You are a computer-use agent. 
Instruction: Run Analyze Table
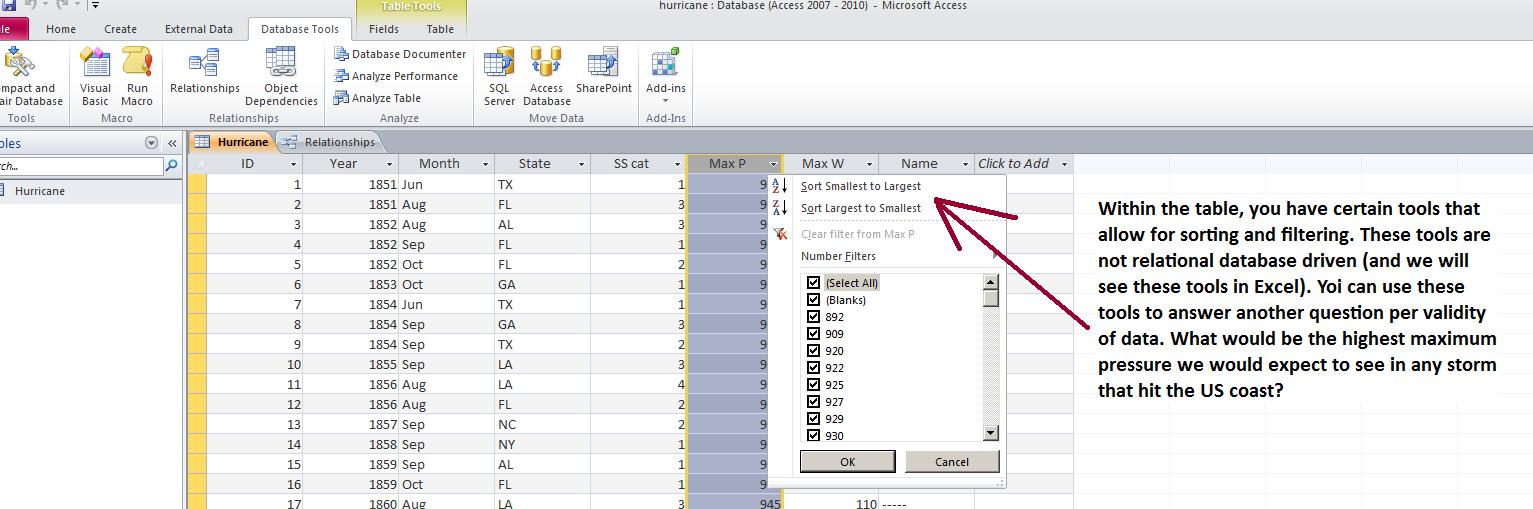378,98
